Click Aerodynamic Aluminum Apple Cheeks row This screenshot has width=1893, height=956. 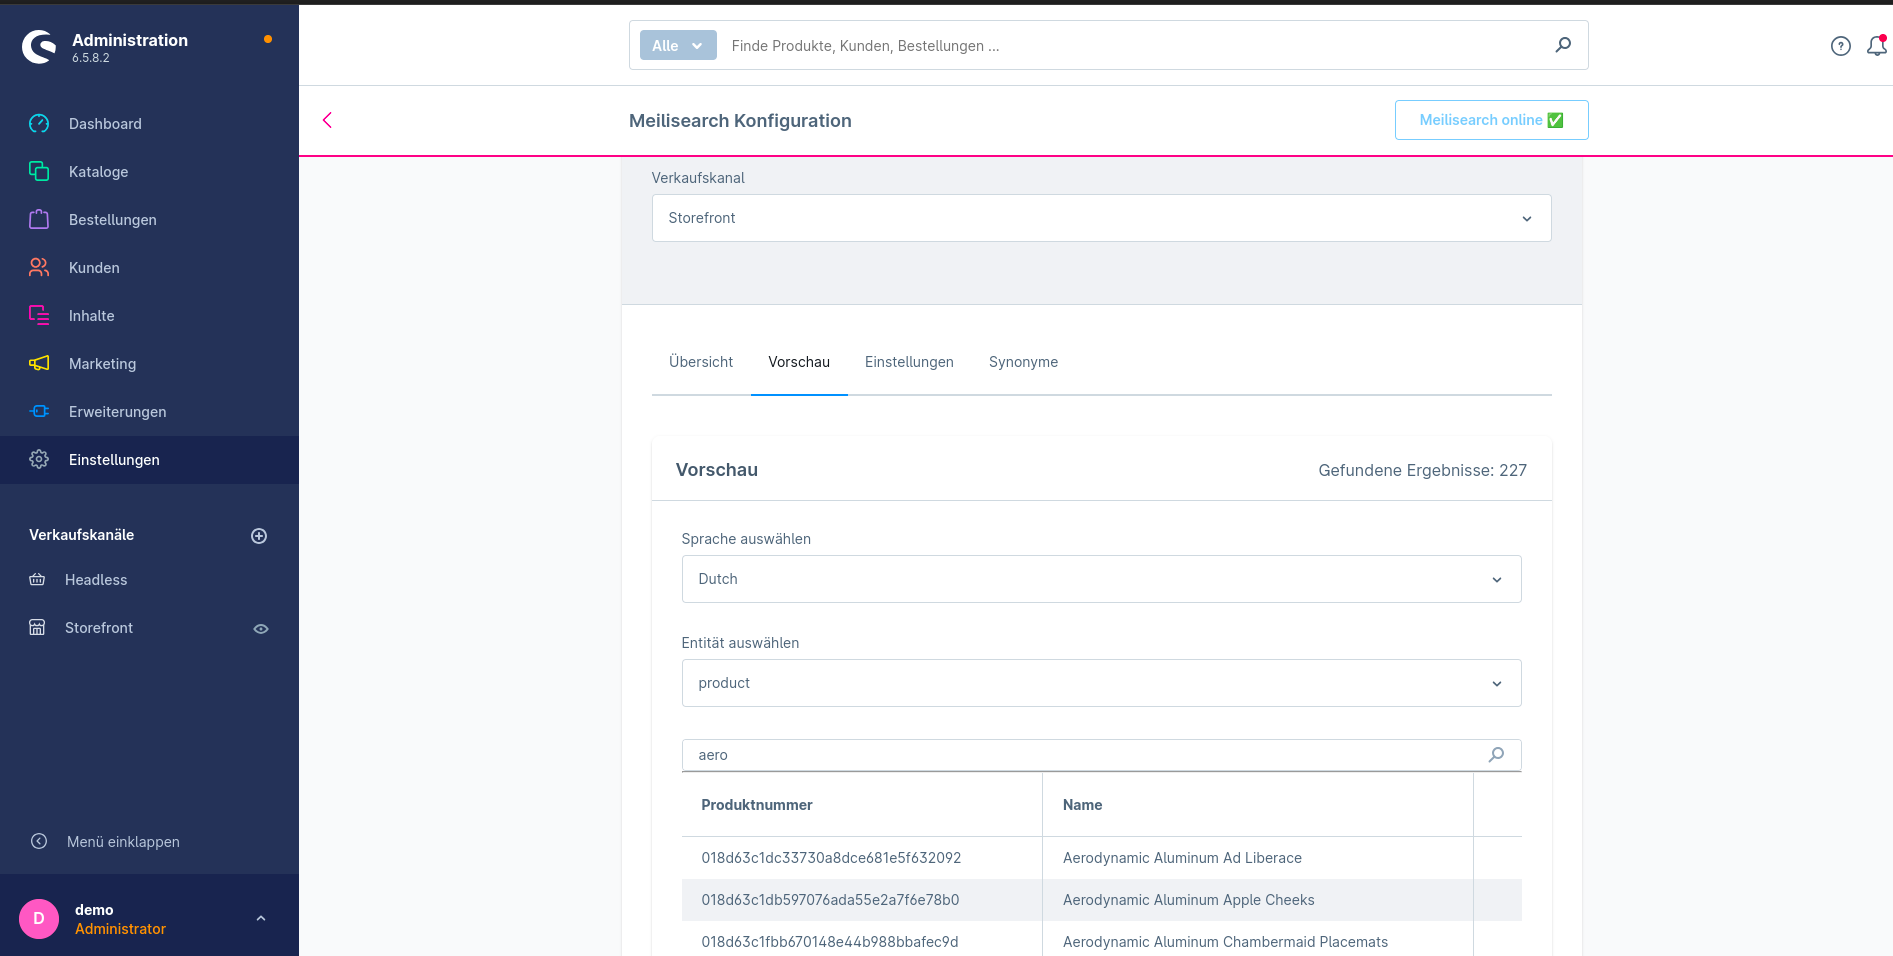(1188, 900)
